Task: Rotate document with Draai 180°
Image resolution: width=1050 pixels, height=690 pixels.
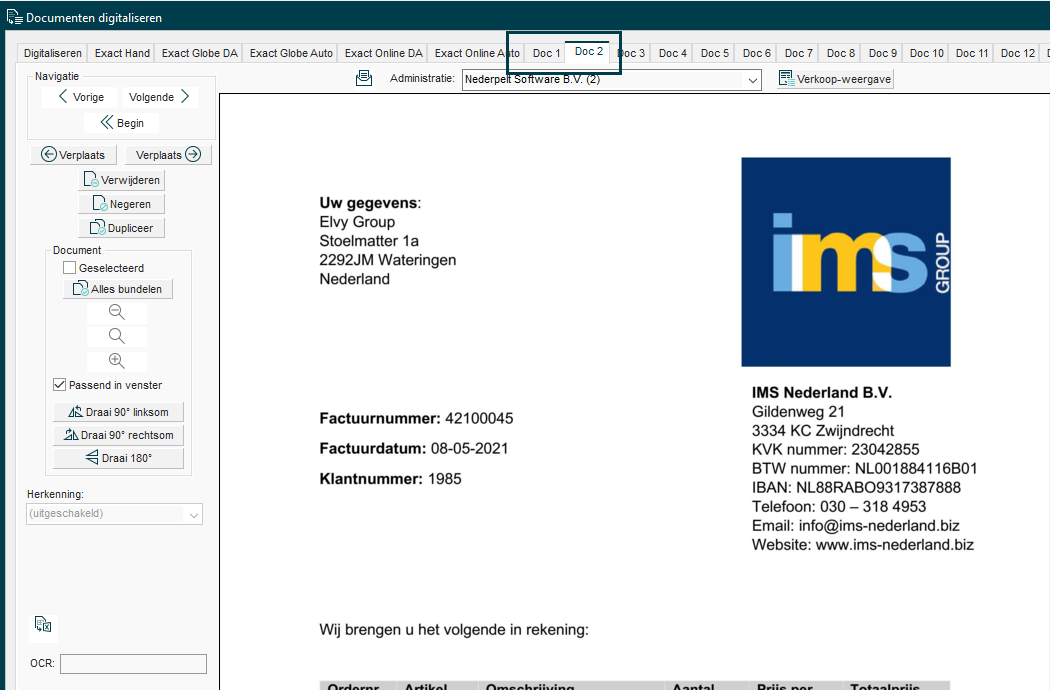Action: pyautogui.click(x=119, y=458)
